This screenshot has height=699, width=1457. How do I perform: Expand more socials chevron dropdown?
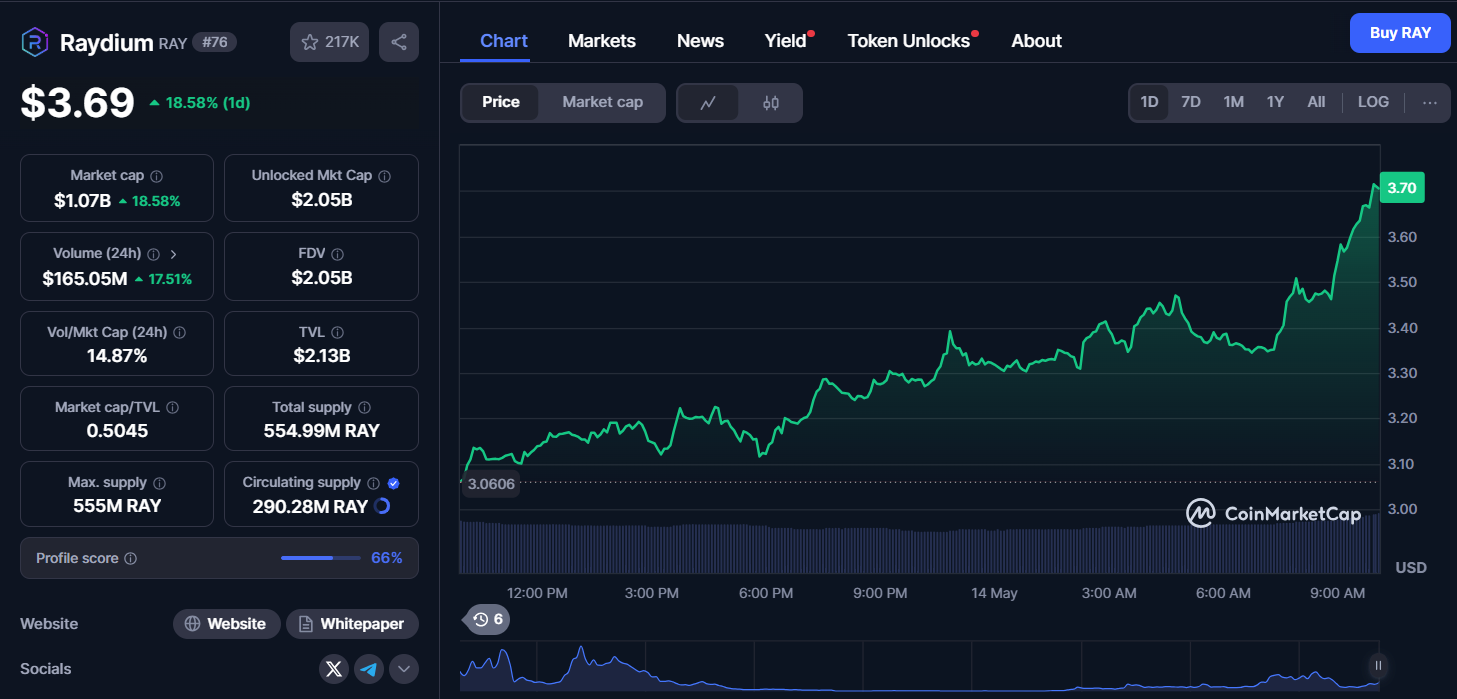pos(404,669)
